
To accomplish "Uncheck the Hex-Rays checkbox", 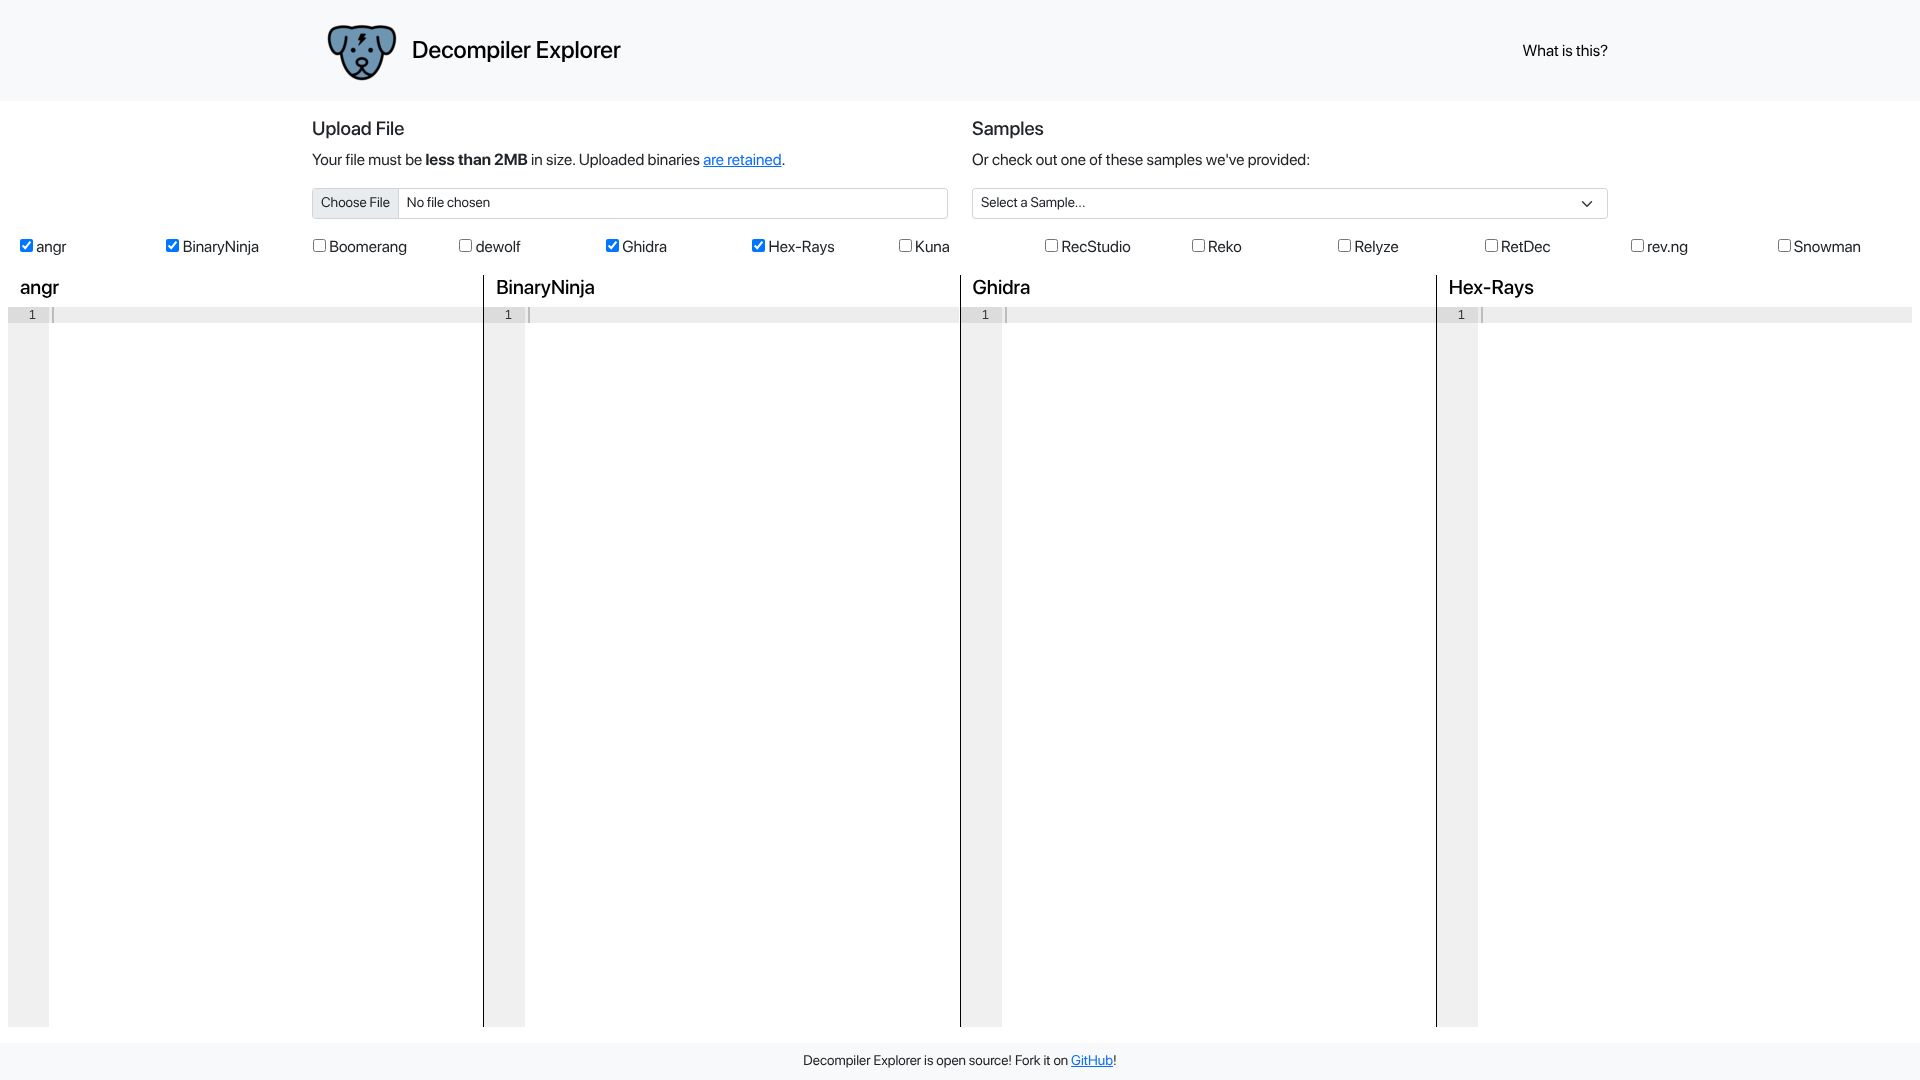I will (x=758, y=246).
